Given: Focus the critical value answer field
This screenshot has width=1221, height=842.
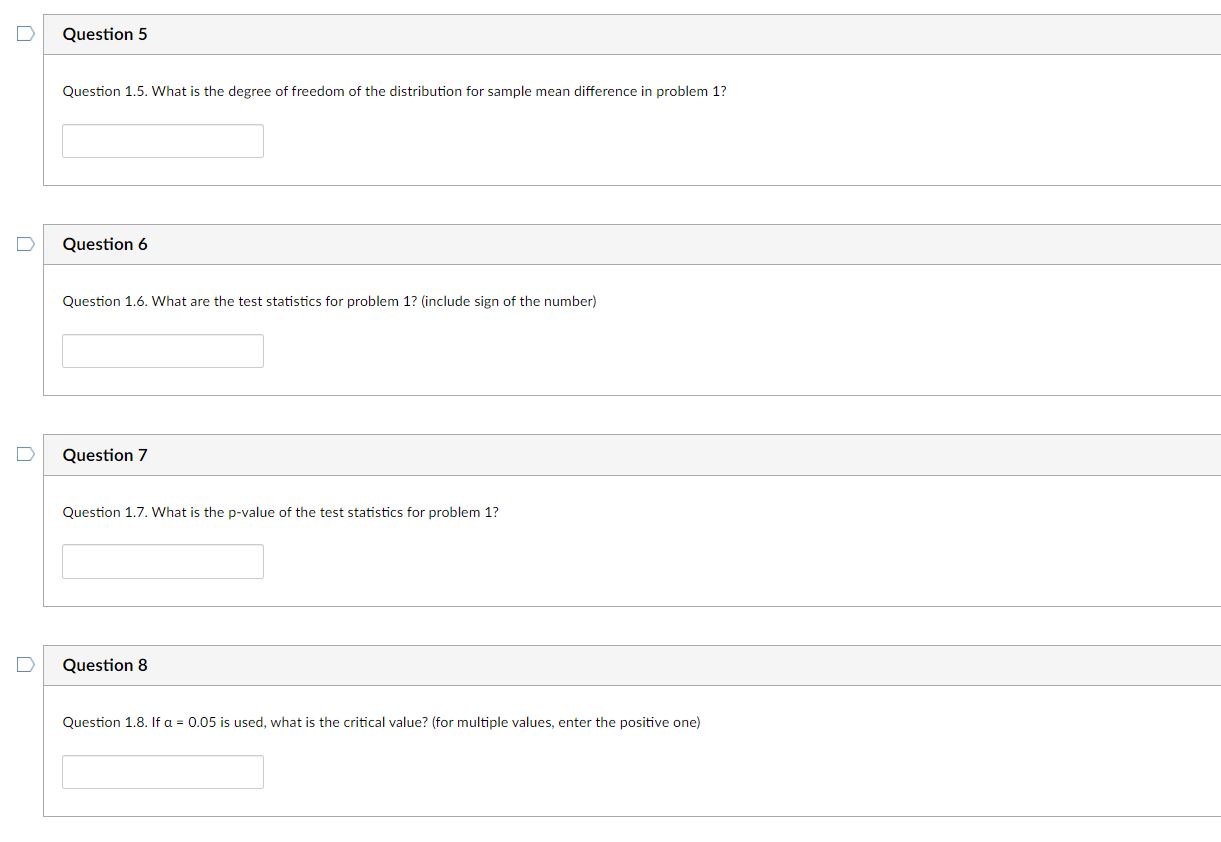Looking at the screenshot, I should click(x=163, y=771).
